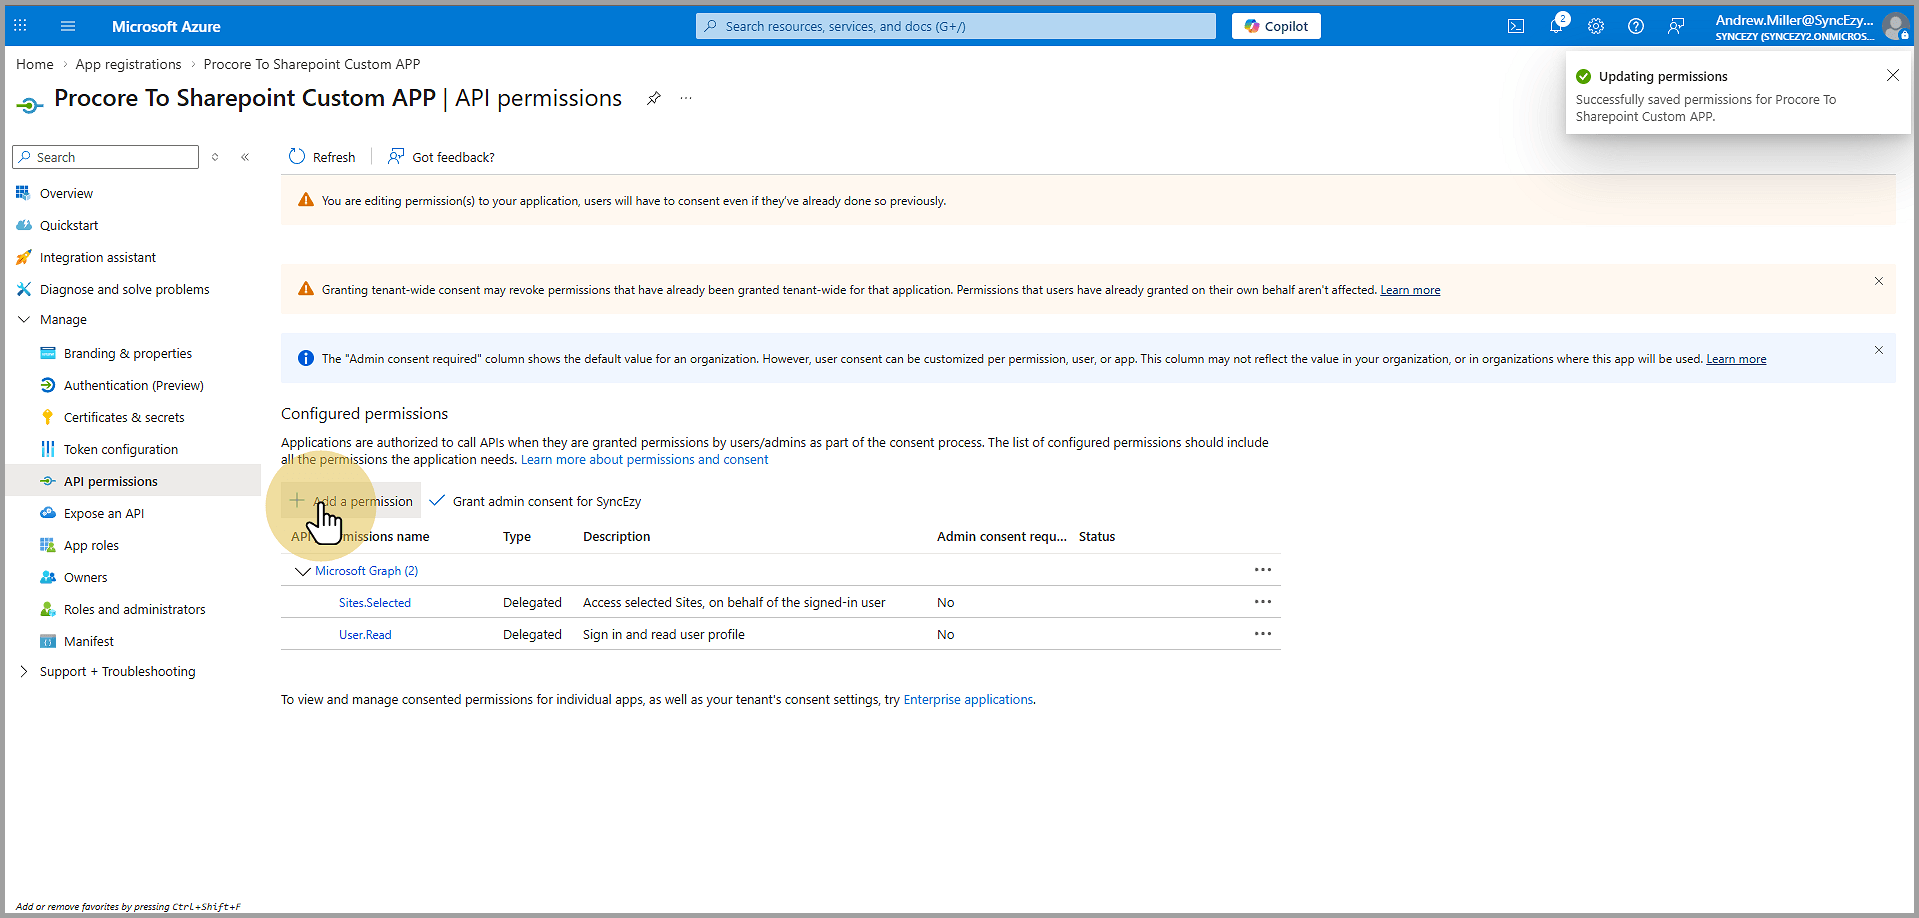The height and width of the screenshot is (918, 1919).
Task: Collapse the Microsoft Graph permissions group
Action: tap(302, 571)
